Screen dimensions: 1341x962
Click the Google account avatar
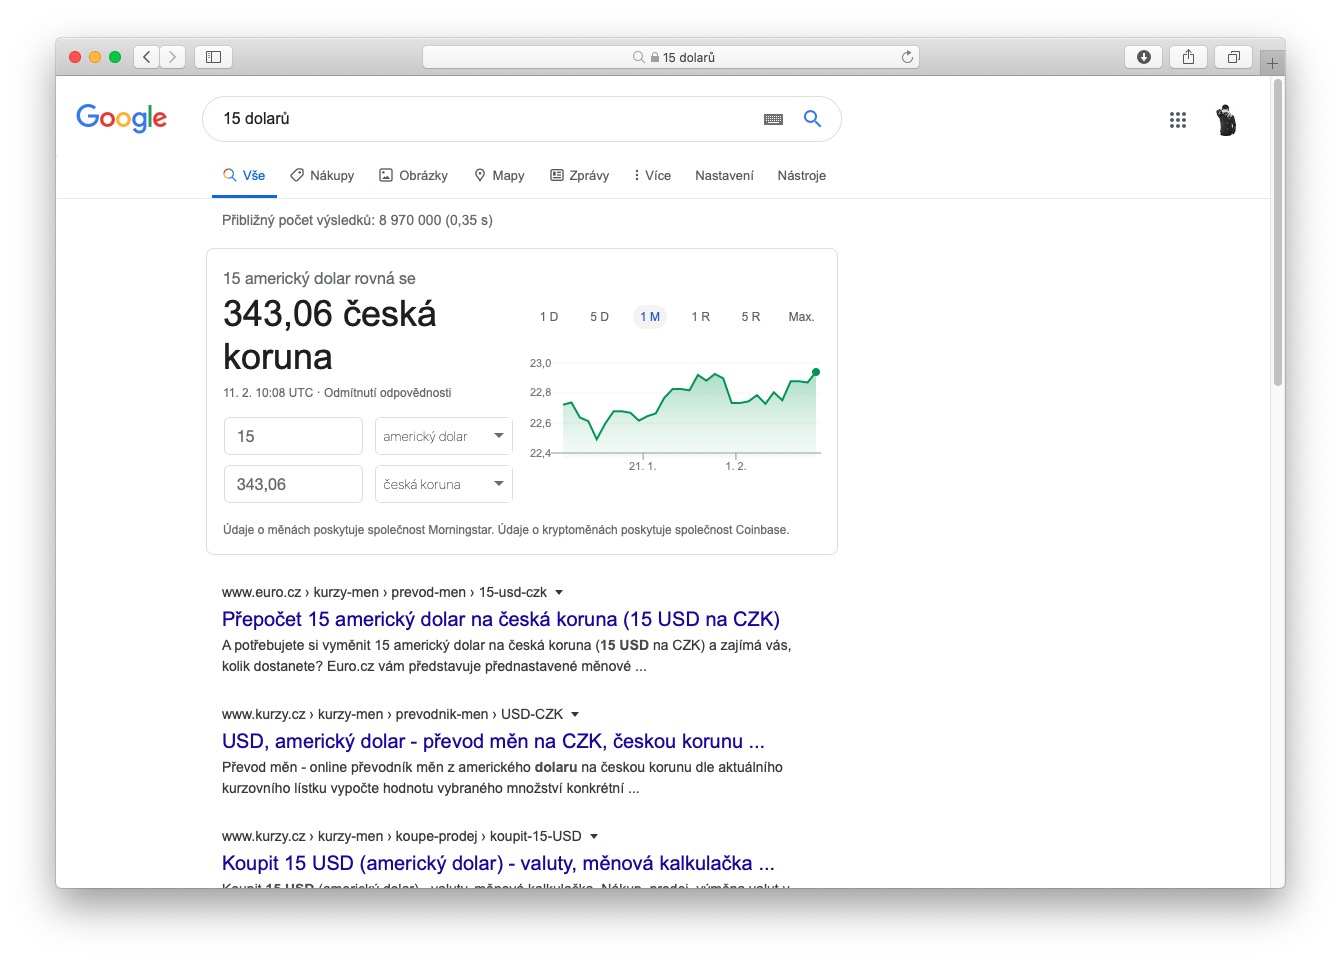pyautogui.click(x=1226, y=120)
